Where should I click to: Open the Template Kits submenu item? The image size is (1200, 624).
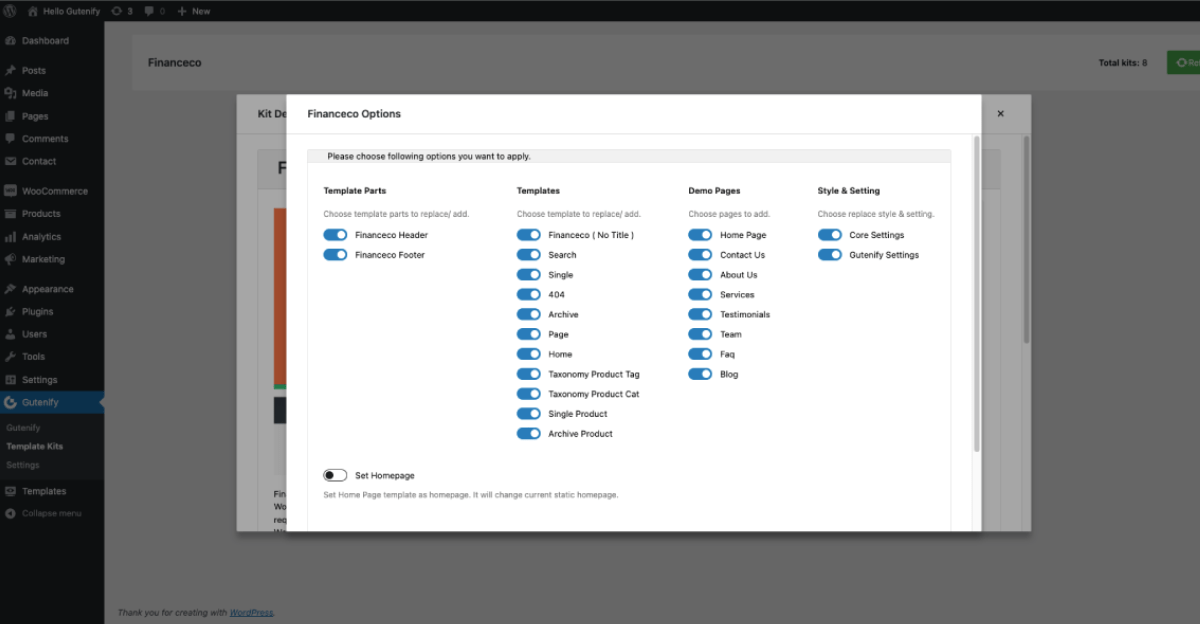(35, 446)
